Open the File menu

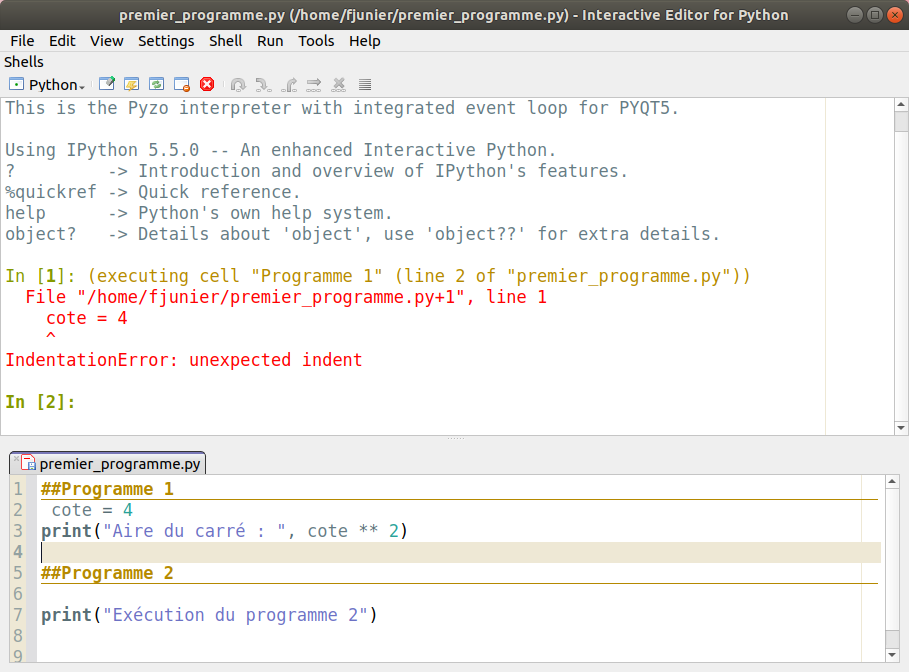click(x=22, y=41)
